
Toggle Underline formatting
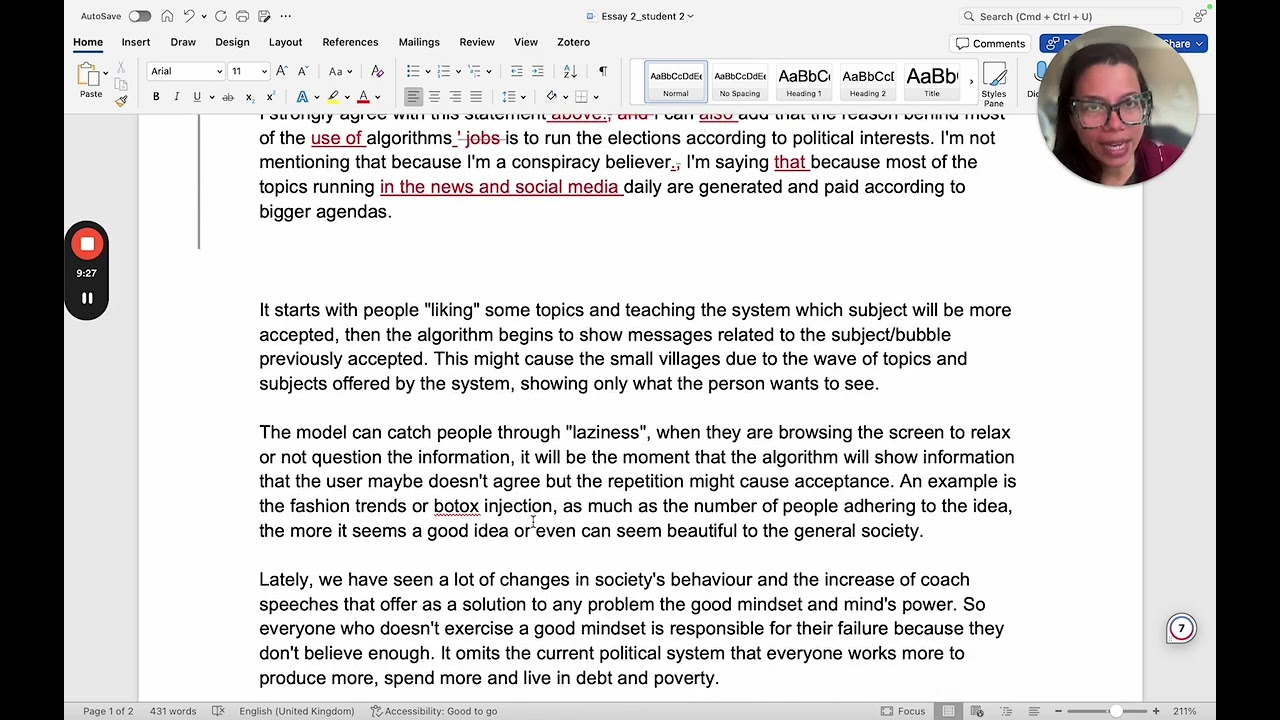197,97
